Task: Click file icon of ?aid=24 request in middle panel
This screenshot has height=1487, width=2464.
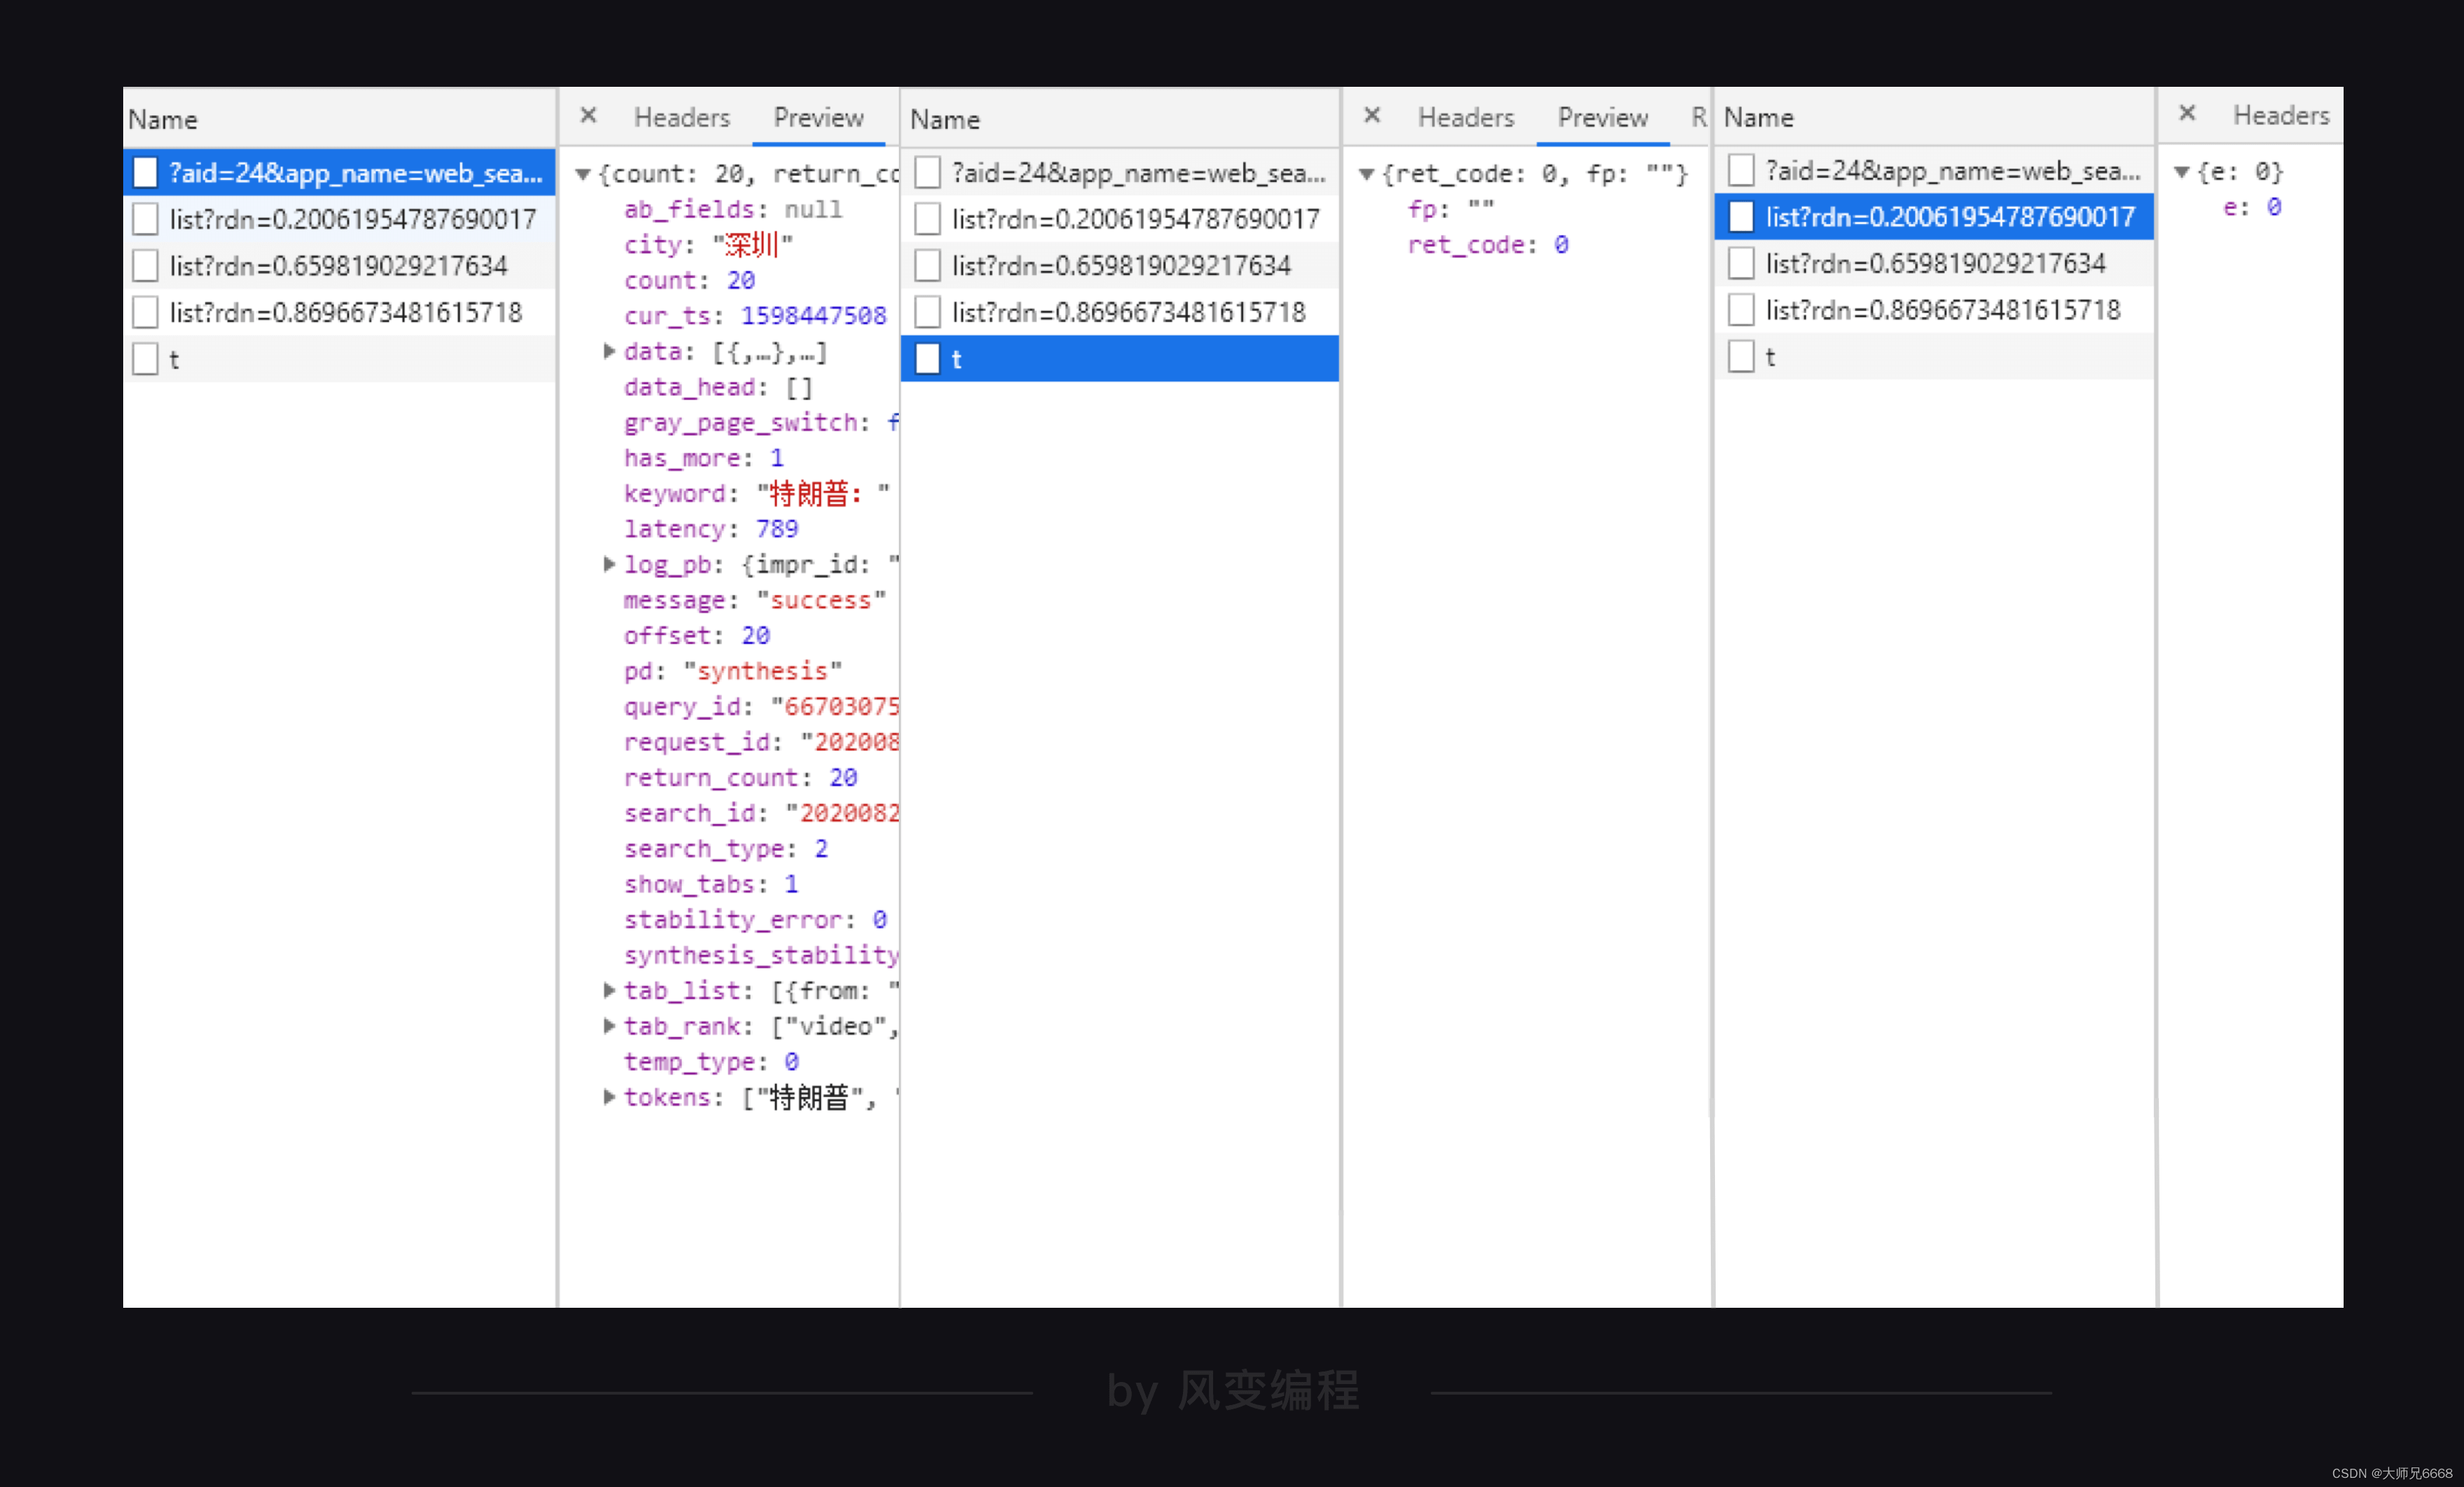Action: (928, 173)
